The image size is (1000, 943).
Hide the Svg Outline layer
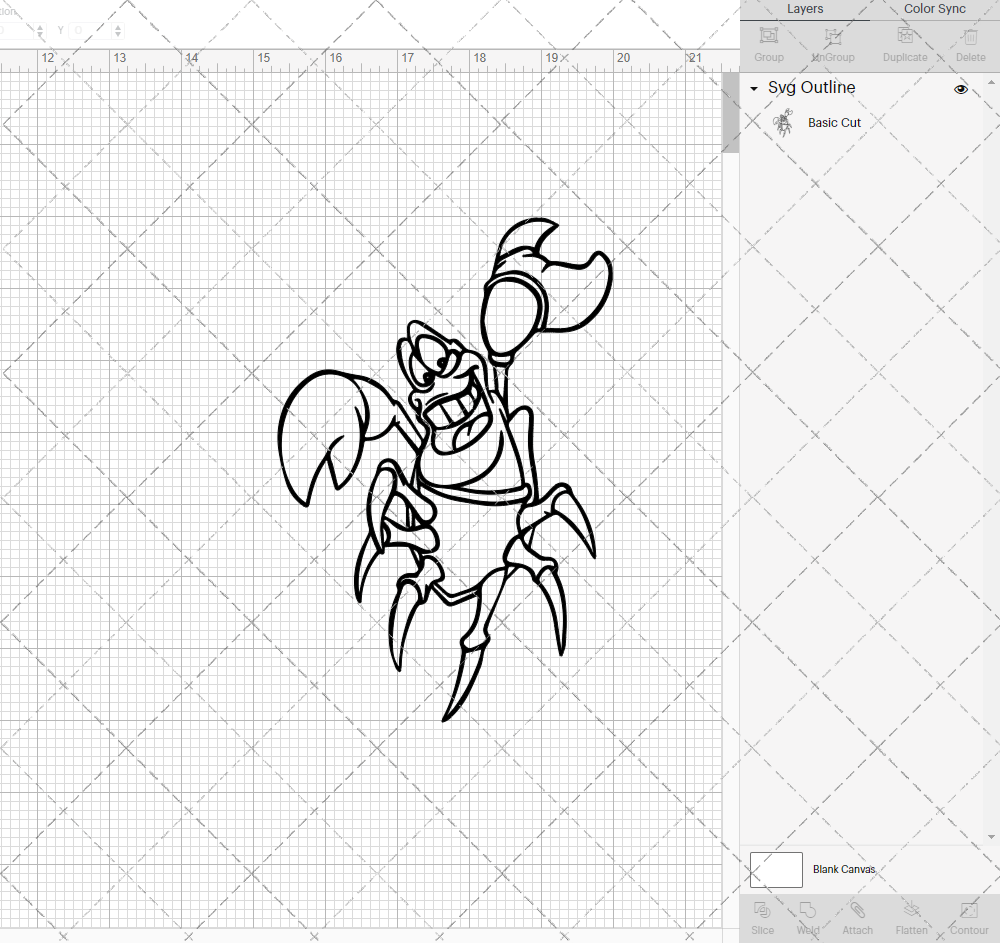tap(960, 89)
